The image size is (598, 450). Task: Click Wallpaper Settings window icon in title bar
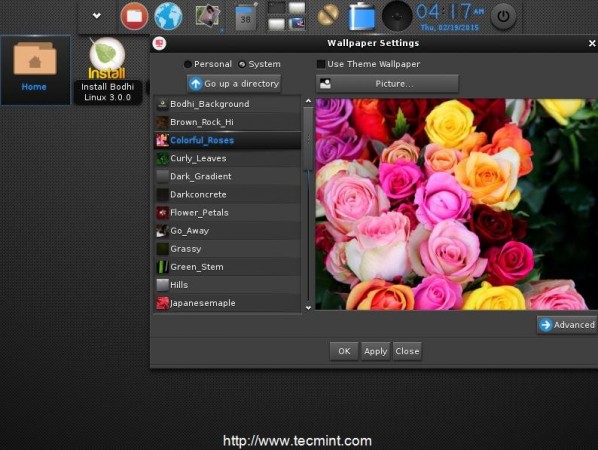(159, 43)
